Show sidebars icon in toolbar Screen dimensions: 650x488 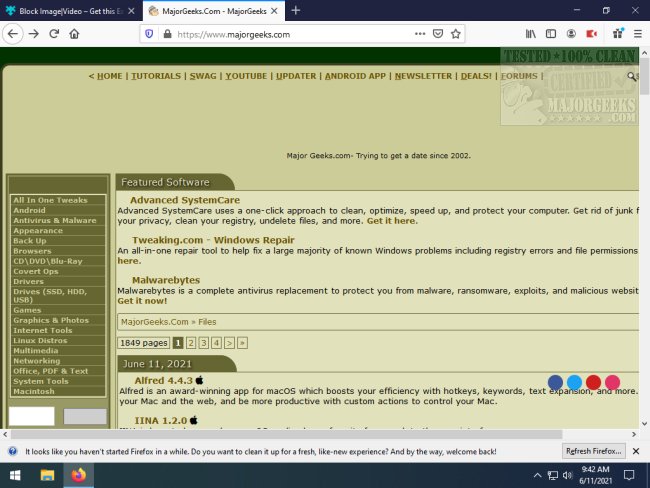[551, 34]
